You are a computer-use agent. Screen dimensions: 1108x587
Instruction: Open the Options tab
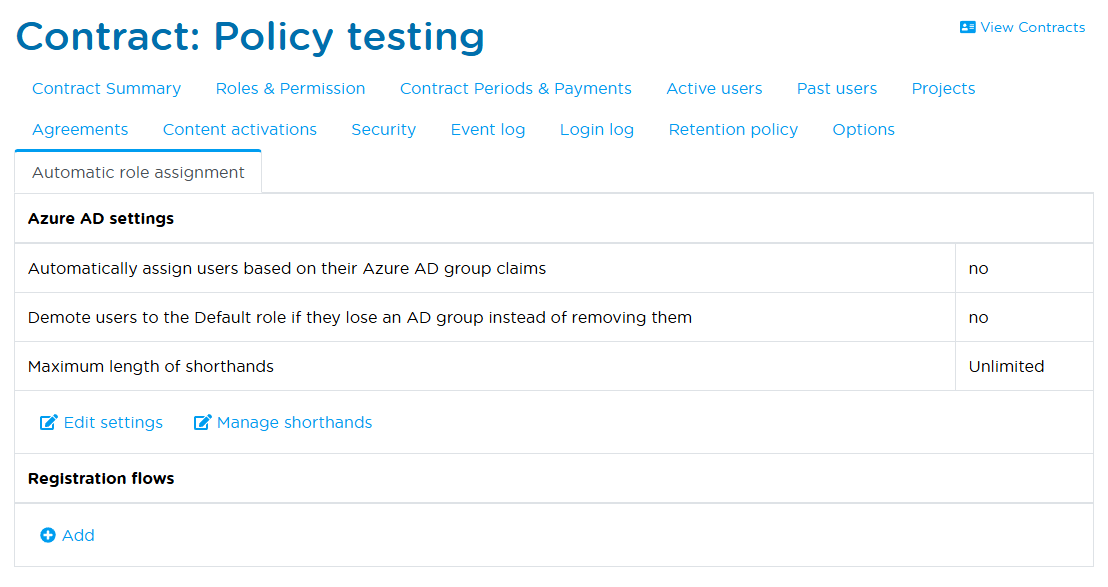(x=863, y=130)
